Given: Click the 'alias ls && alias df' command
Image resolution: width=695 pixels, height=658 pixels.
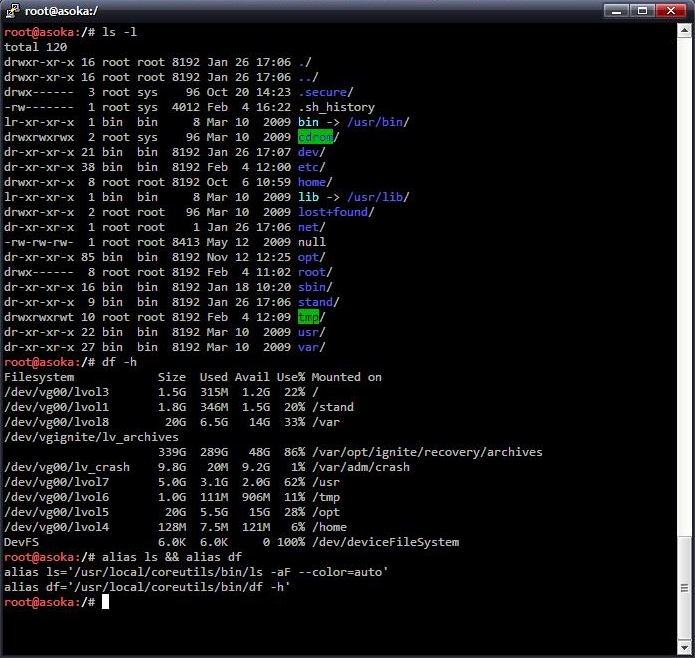Looking at the screenshot, I should [172, 557].
